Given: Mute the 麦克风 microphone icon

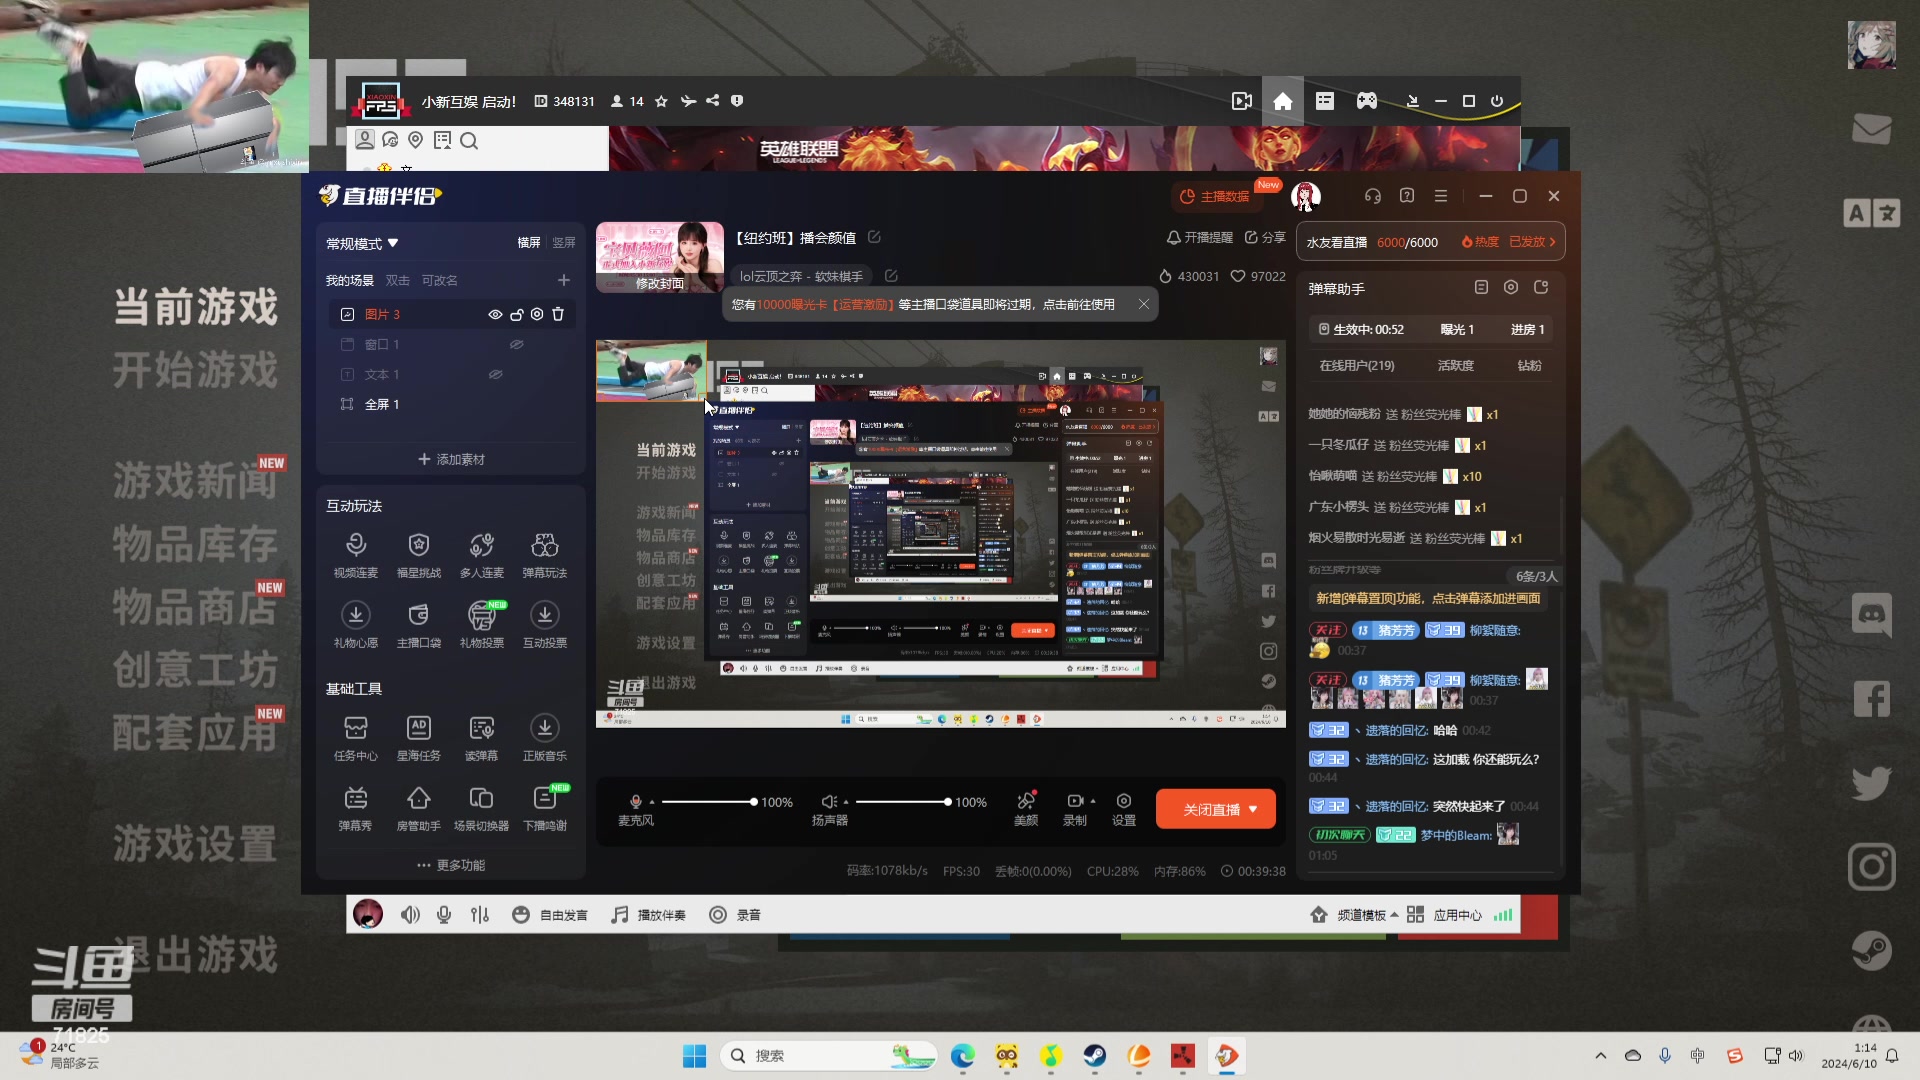Looking at the screenshot, I should (x=635, y=801).
